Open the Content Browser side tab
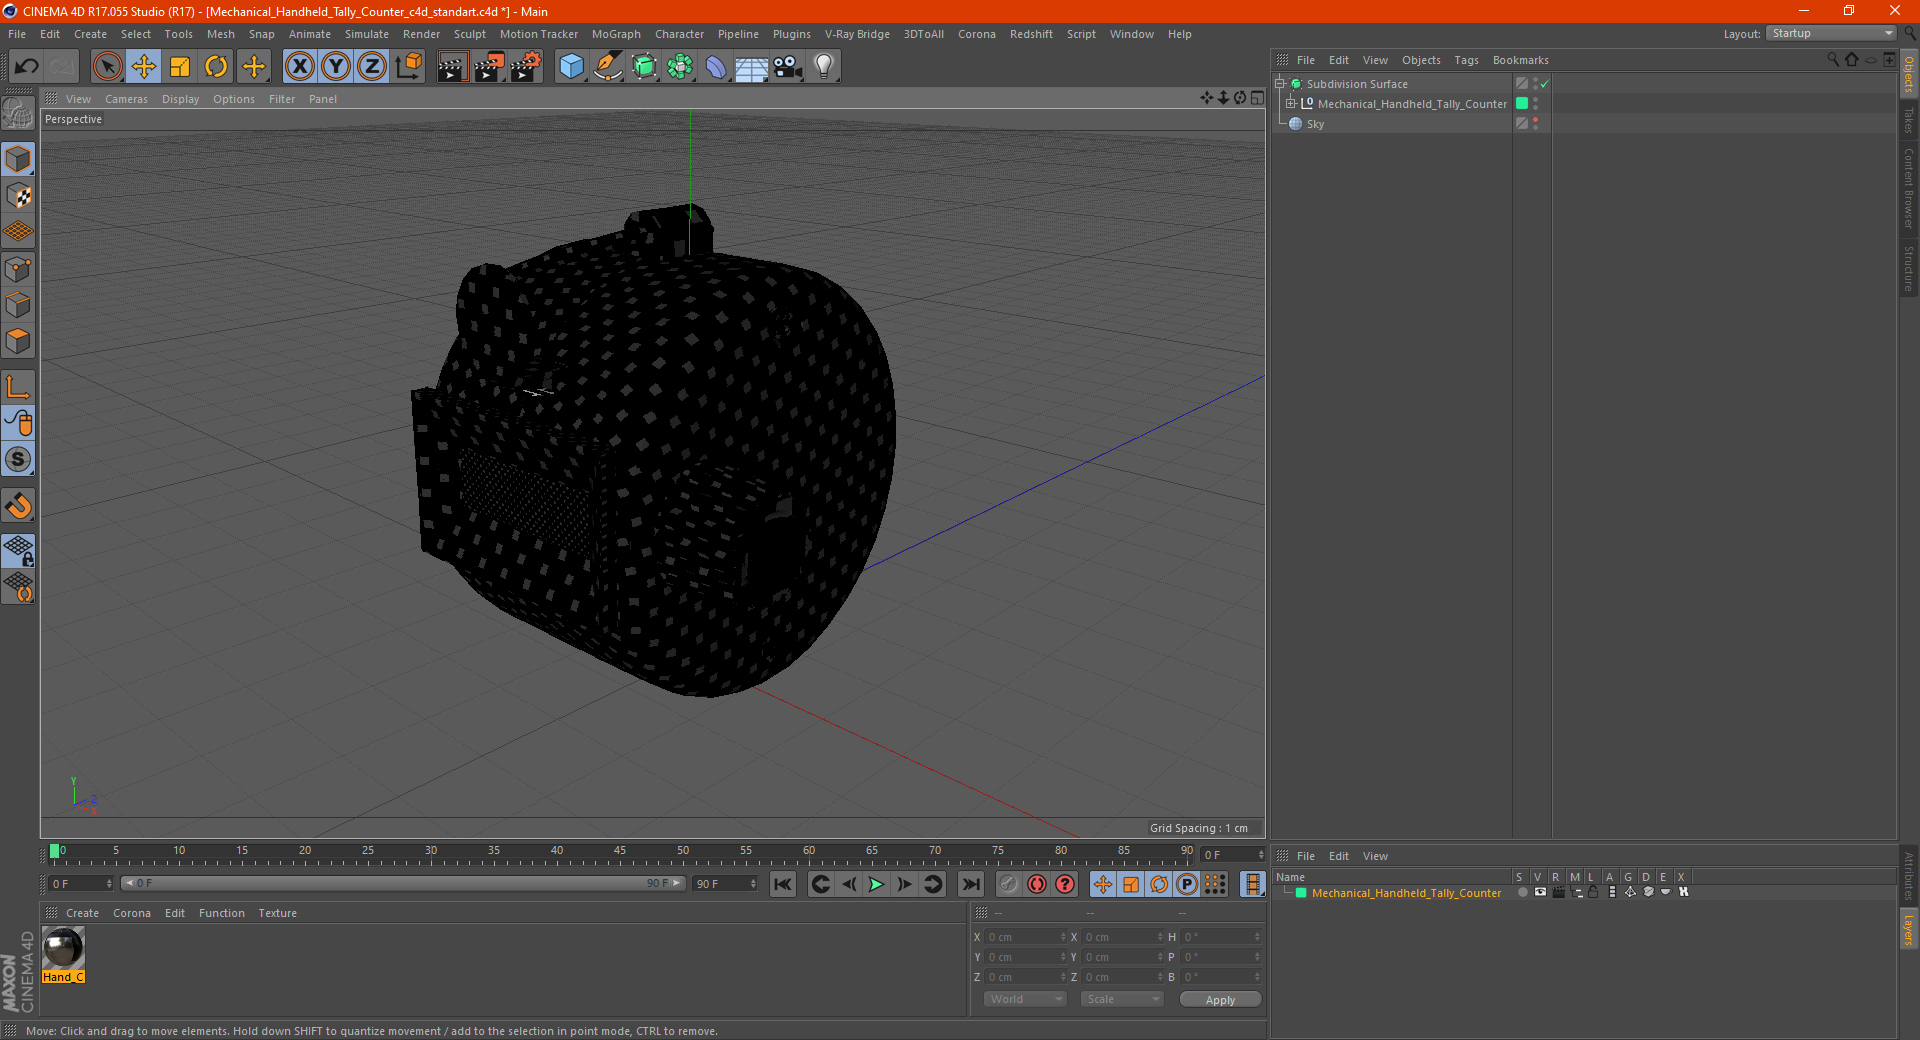The image size is (1920, 1040). coord(1908,188)
